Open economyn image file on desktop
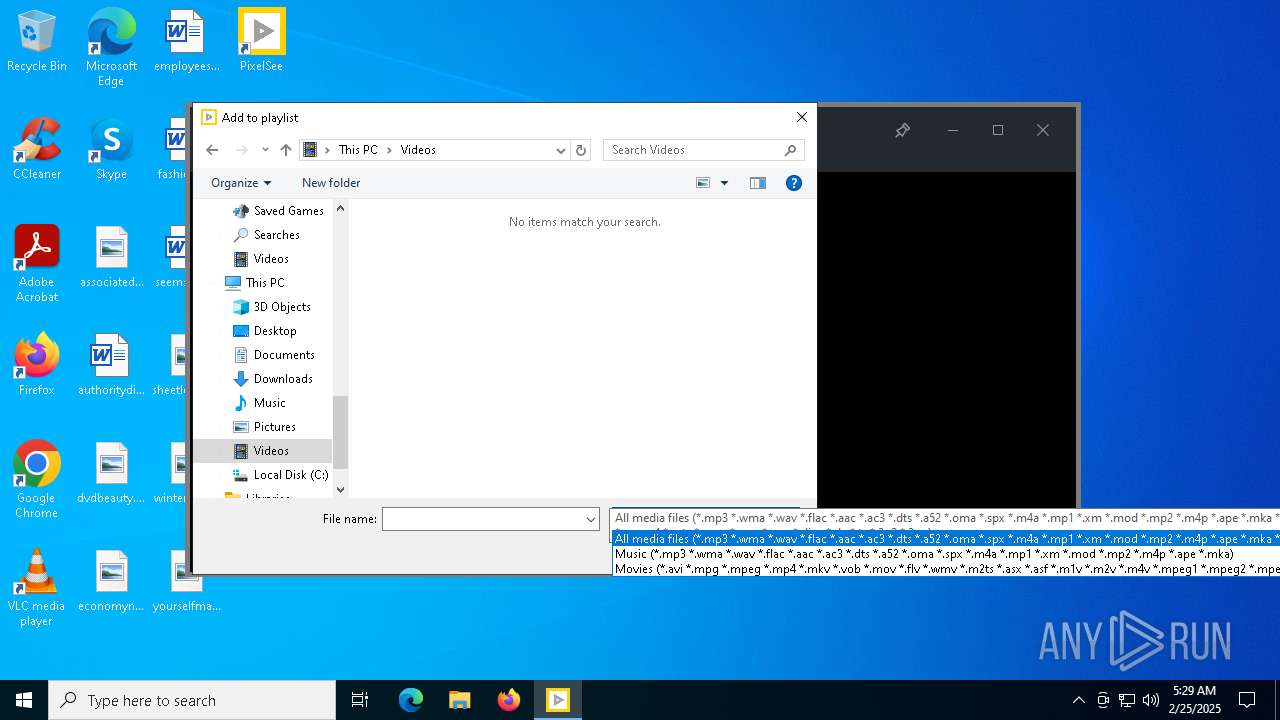The image size is (1280, 720). point(111,582)
